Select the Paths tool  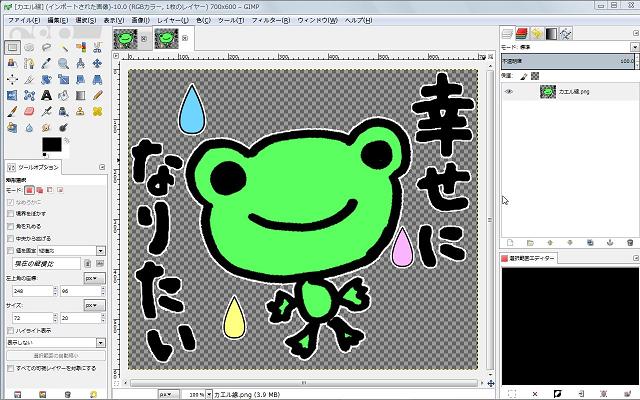pyautogui.click(x=29, y=63)
